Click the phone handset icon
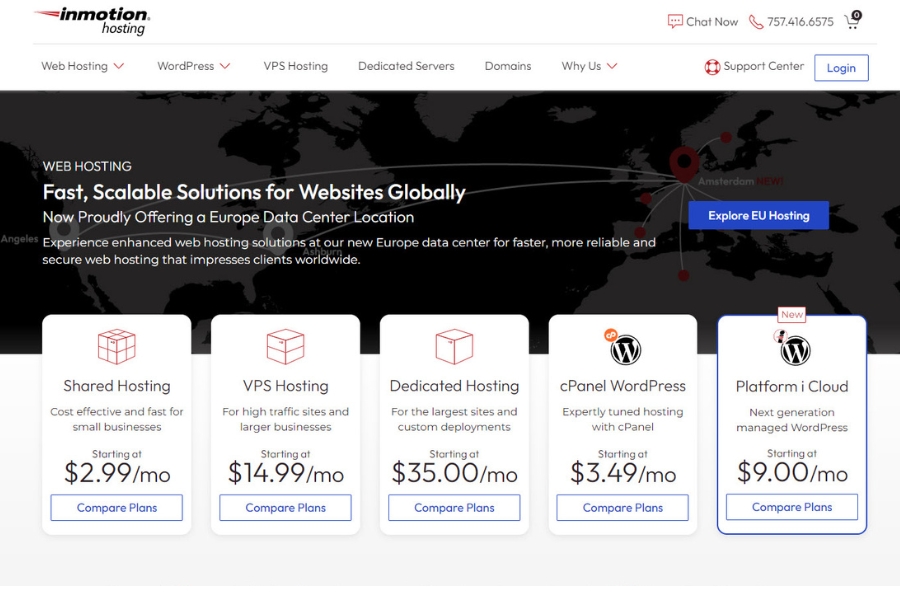Screen dimensions: 900x600 pos(756,22)
